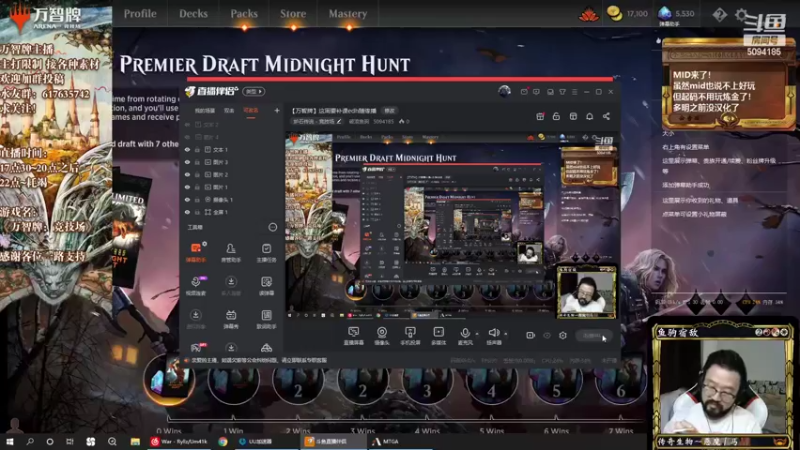Select the first scene tab in companion

(205, 111)
